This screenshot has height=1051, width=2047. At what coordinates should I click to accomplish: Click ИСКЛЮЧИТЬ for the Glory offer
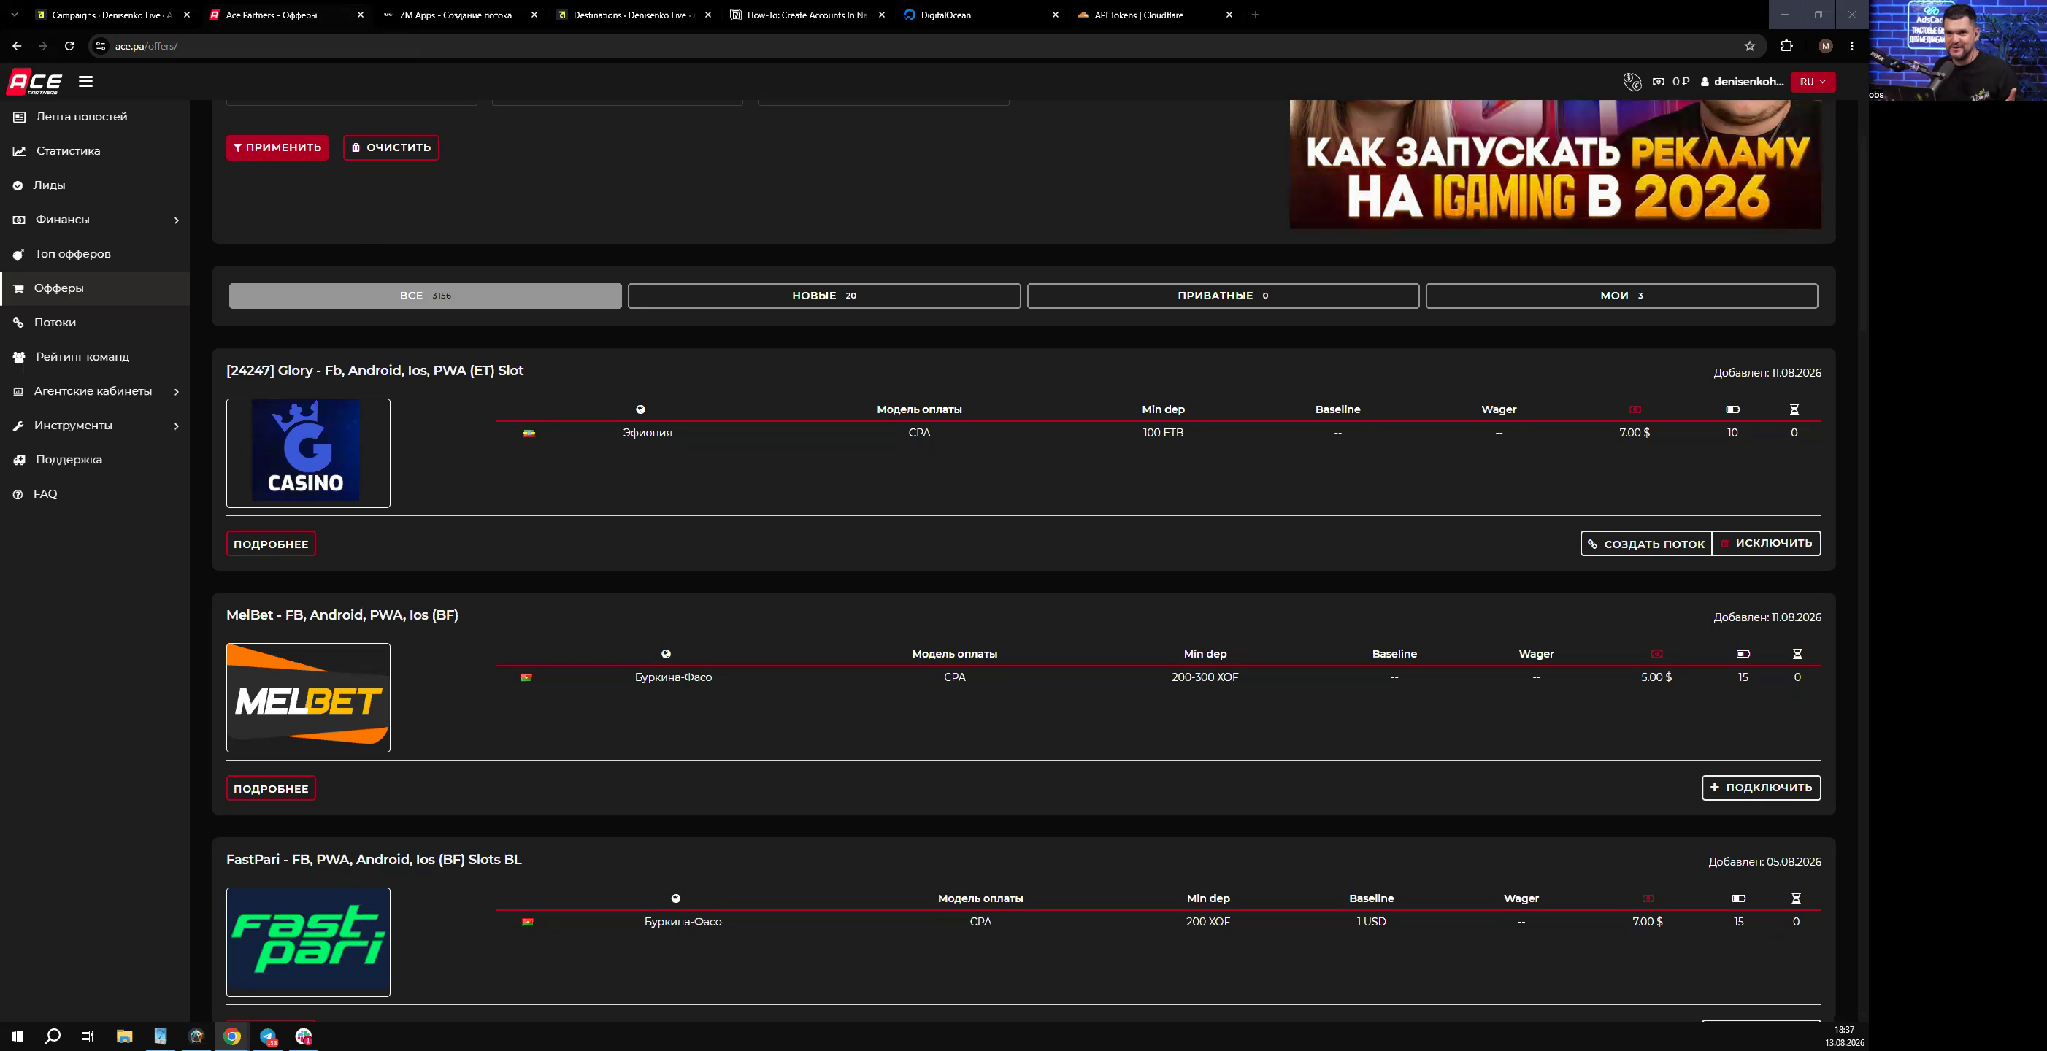(x=1766, y=544)
